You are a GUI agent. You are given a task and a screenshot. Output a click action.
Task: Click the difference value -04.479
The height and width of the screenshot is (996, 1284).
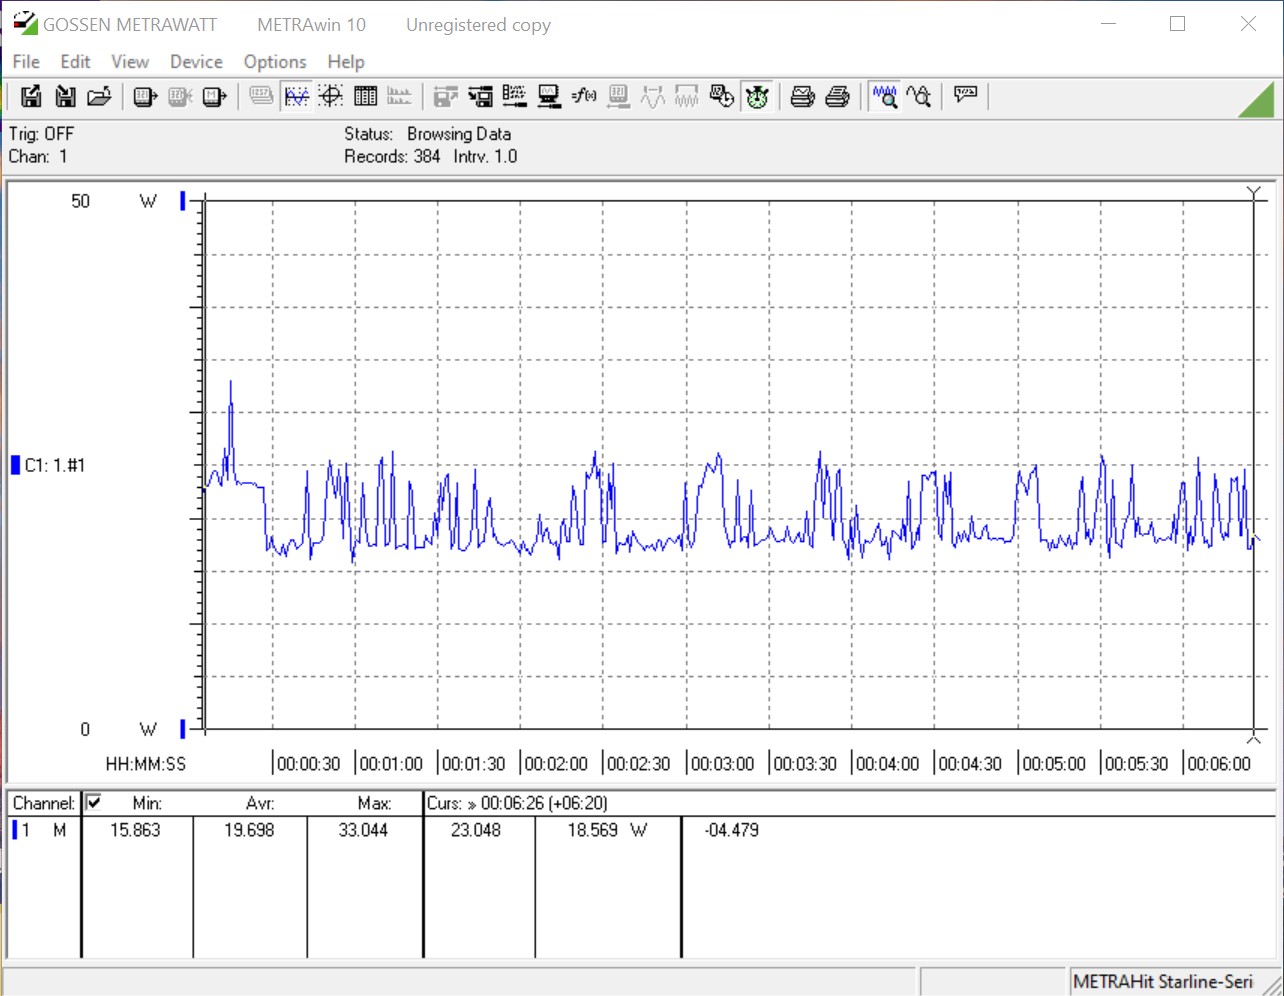coord(732,830)
